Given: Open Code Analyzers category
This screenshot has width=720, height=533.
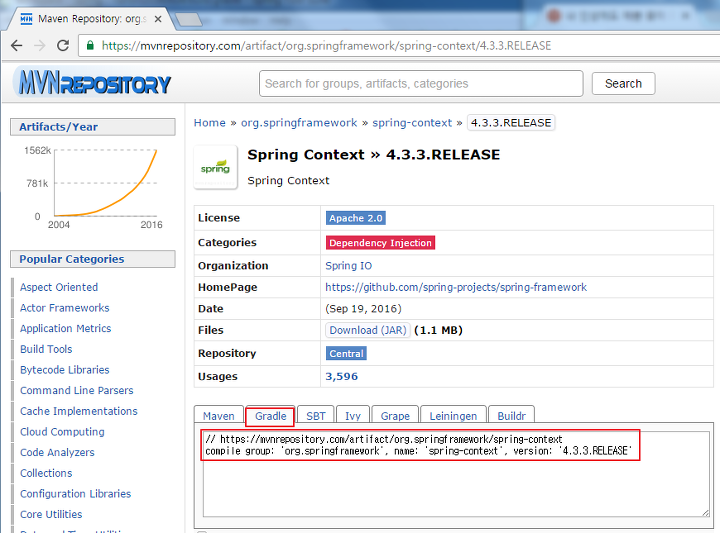Looking at the screenshot, I should pyautogui.click(x=57, y=453).
